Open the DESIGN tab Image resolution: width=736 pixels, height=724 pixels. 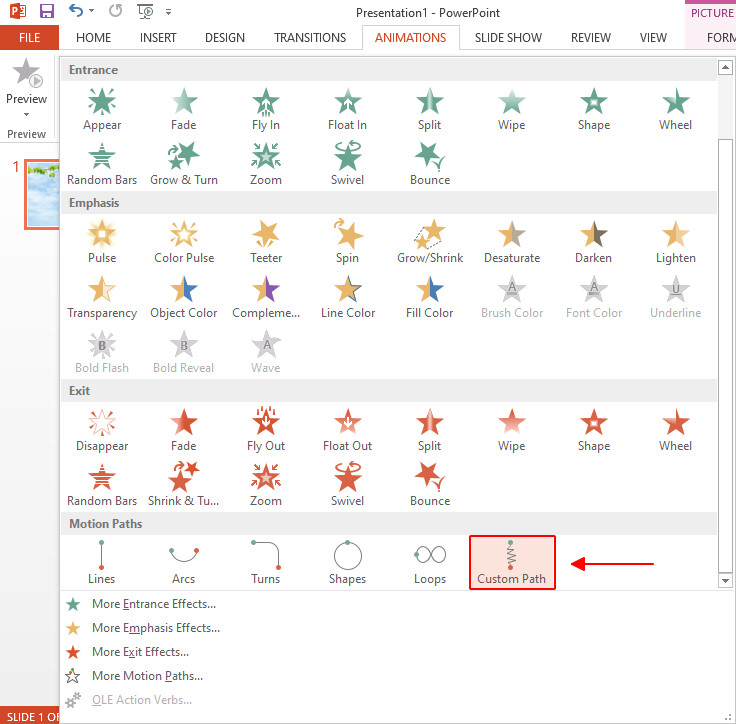(225, 38)
